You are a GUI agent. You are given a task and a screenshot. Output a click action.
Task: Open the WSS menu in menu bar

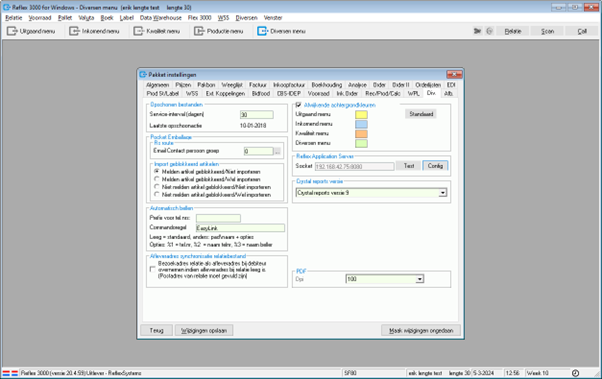pyautogui.click(x=223, y=18)
